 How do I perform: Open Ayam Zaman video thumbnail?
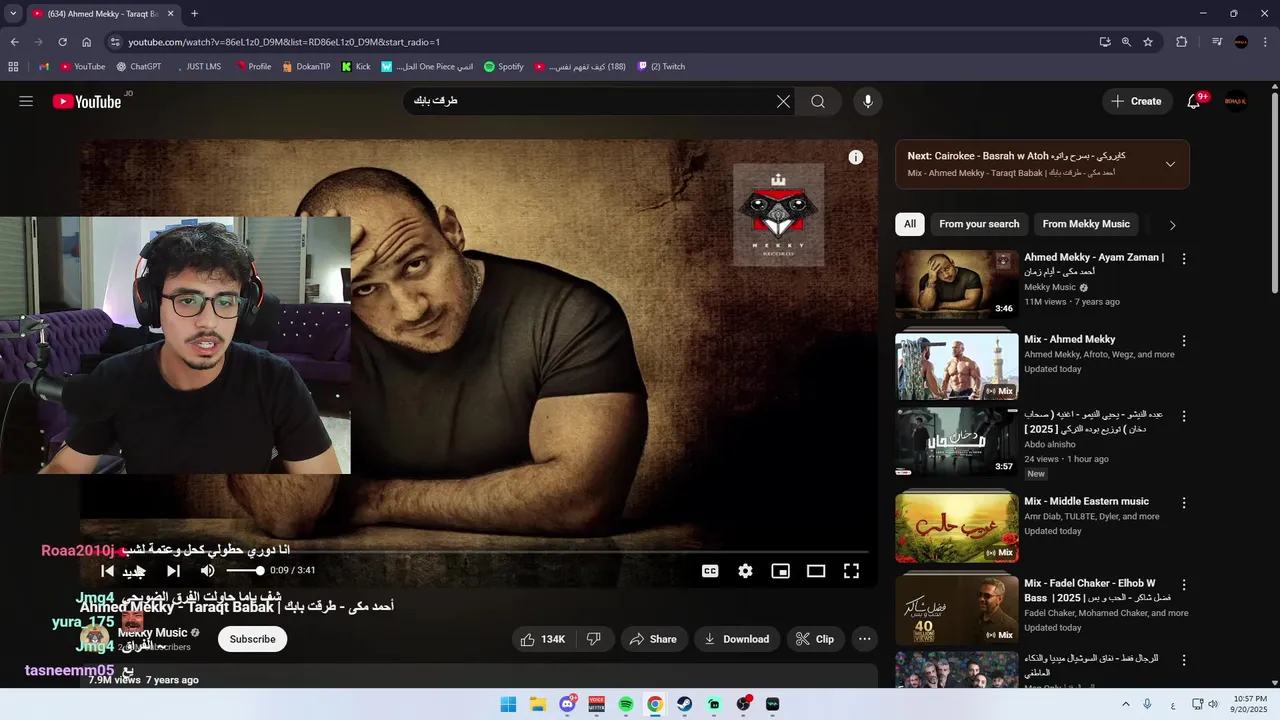956,284
